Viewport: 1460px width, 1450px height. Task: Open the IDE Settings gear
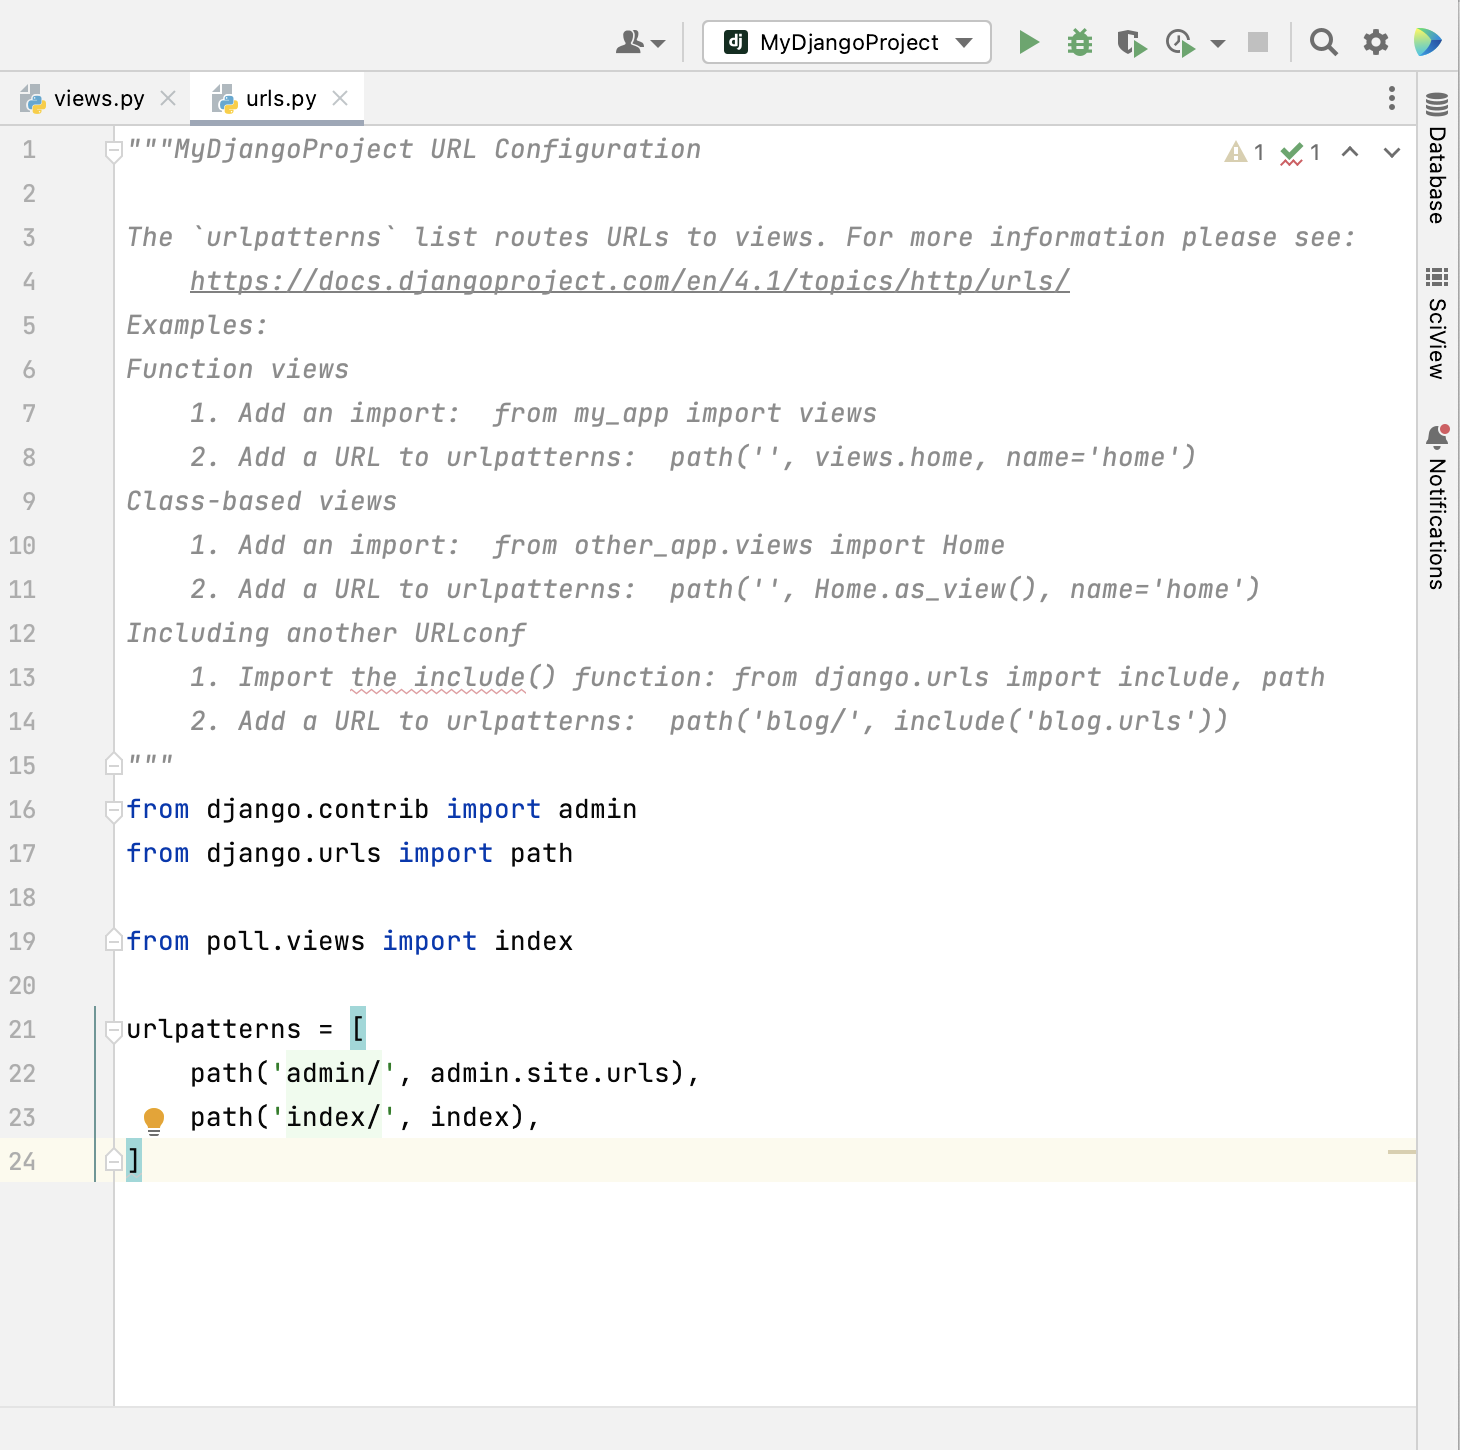coord(1375,42)
